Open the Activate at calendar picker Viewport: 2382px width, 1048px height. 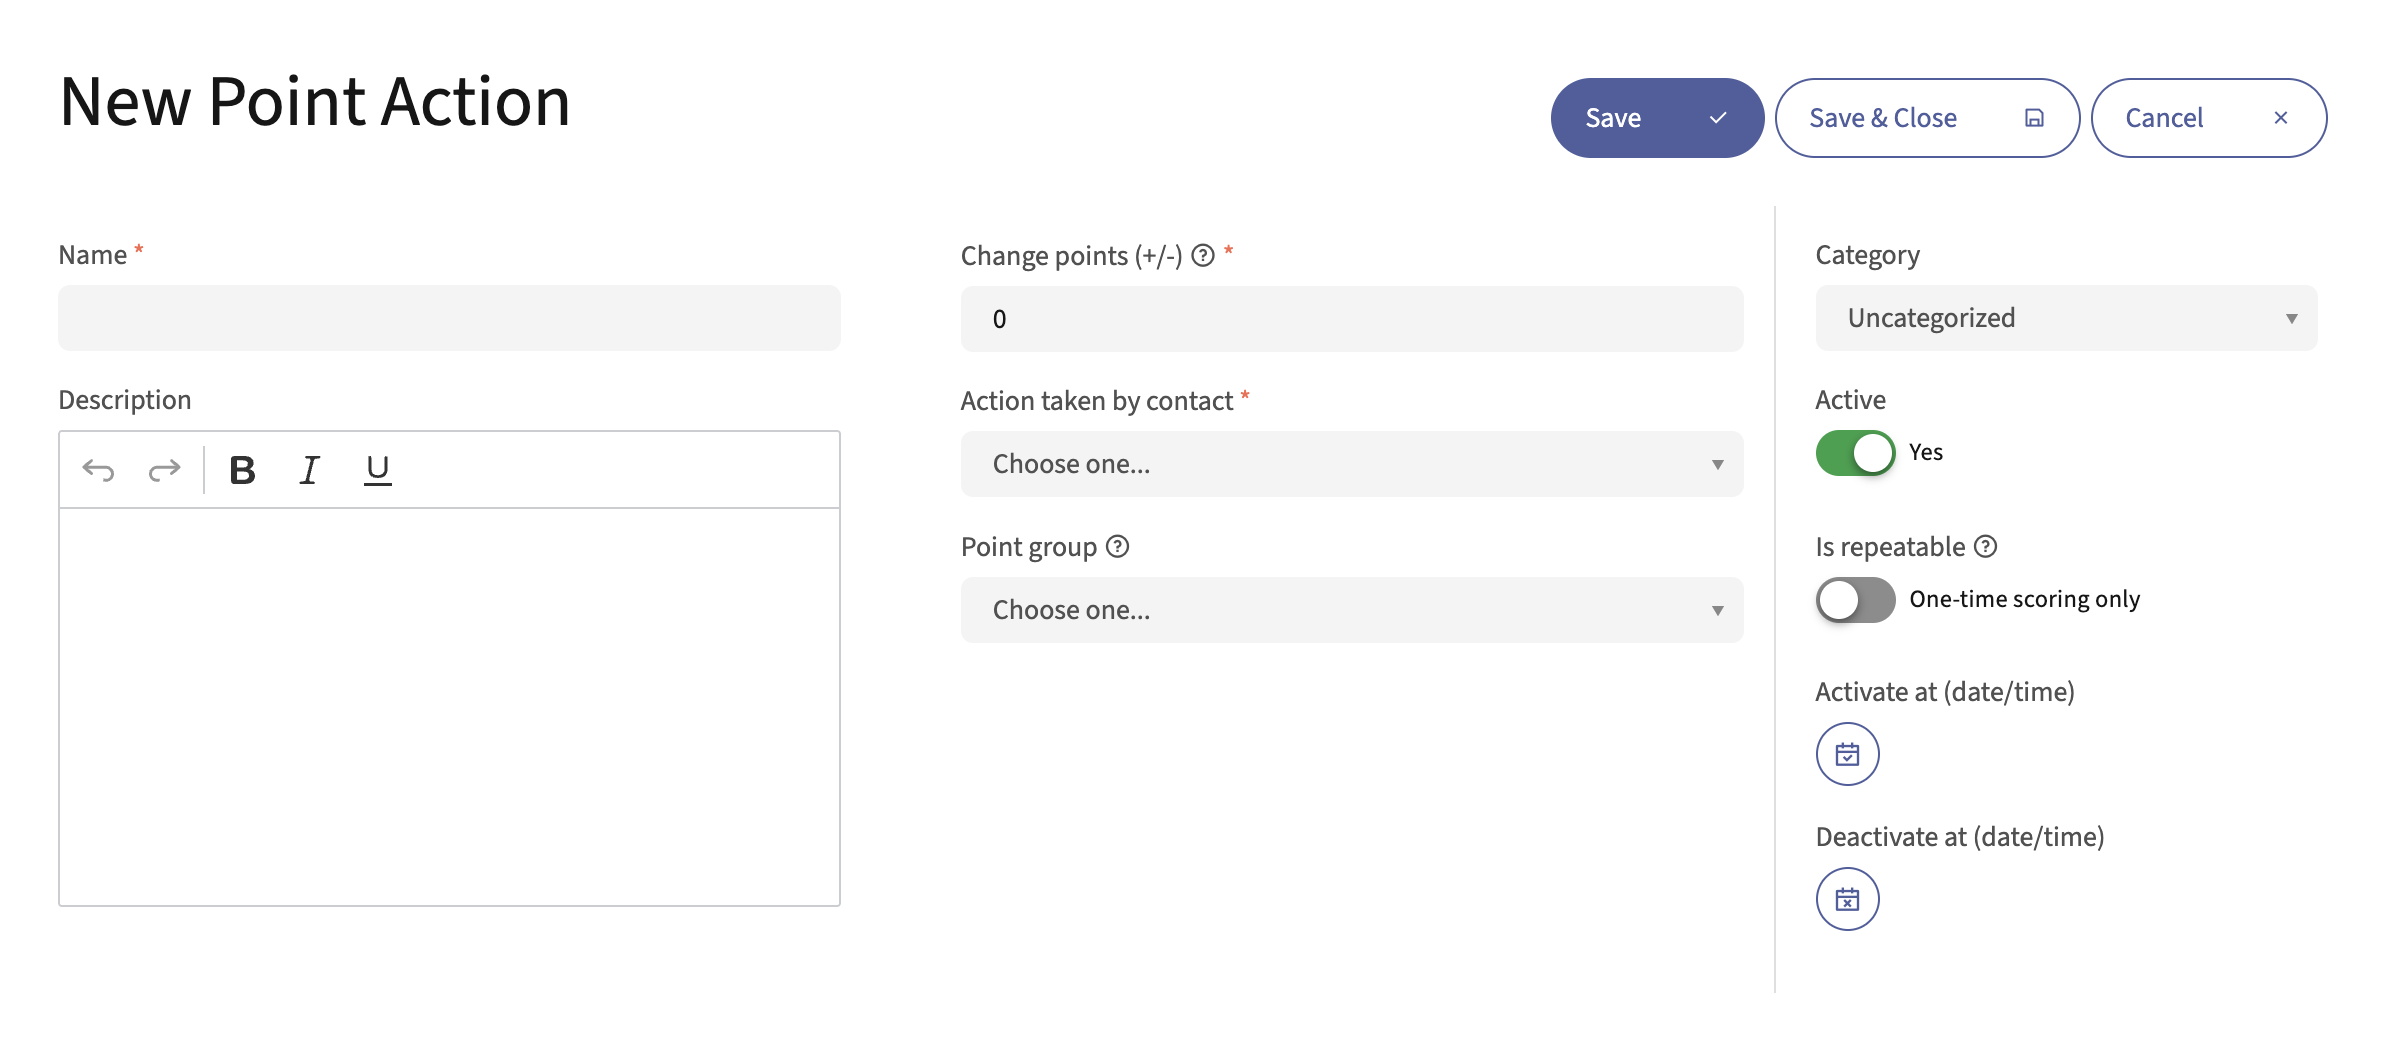(x=1846, y=754)
